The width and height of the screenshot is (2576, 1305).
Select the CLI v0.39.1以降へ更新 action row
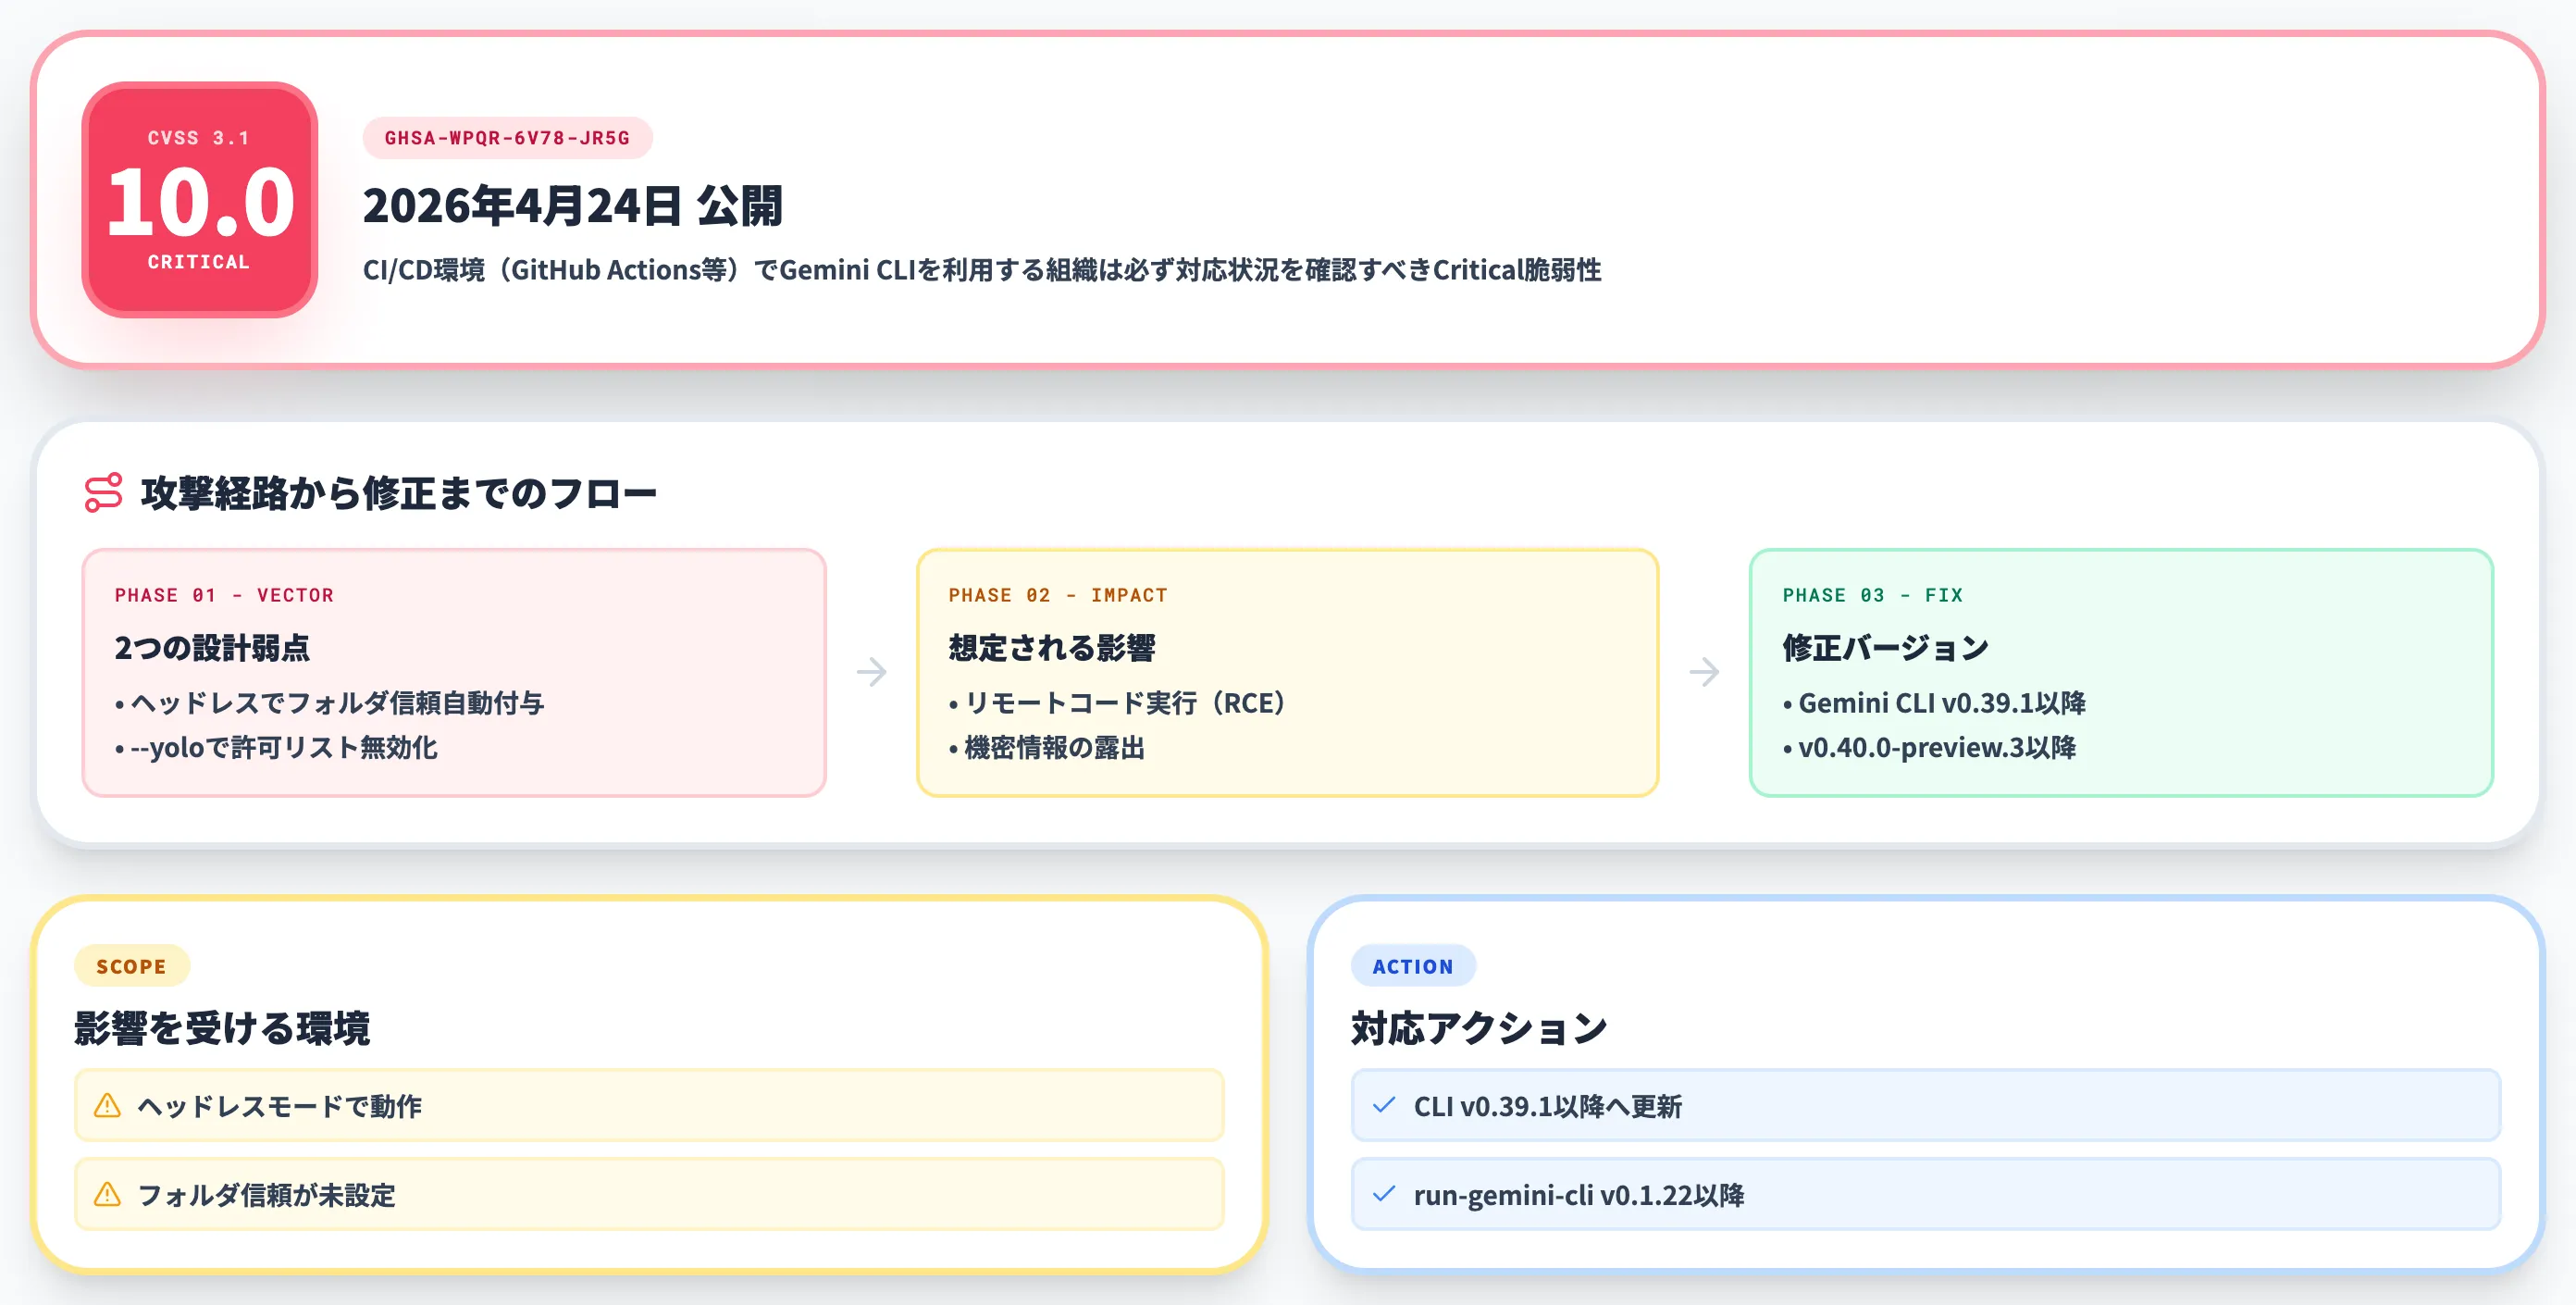(x=1926, y=1105)
